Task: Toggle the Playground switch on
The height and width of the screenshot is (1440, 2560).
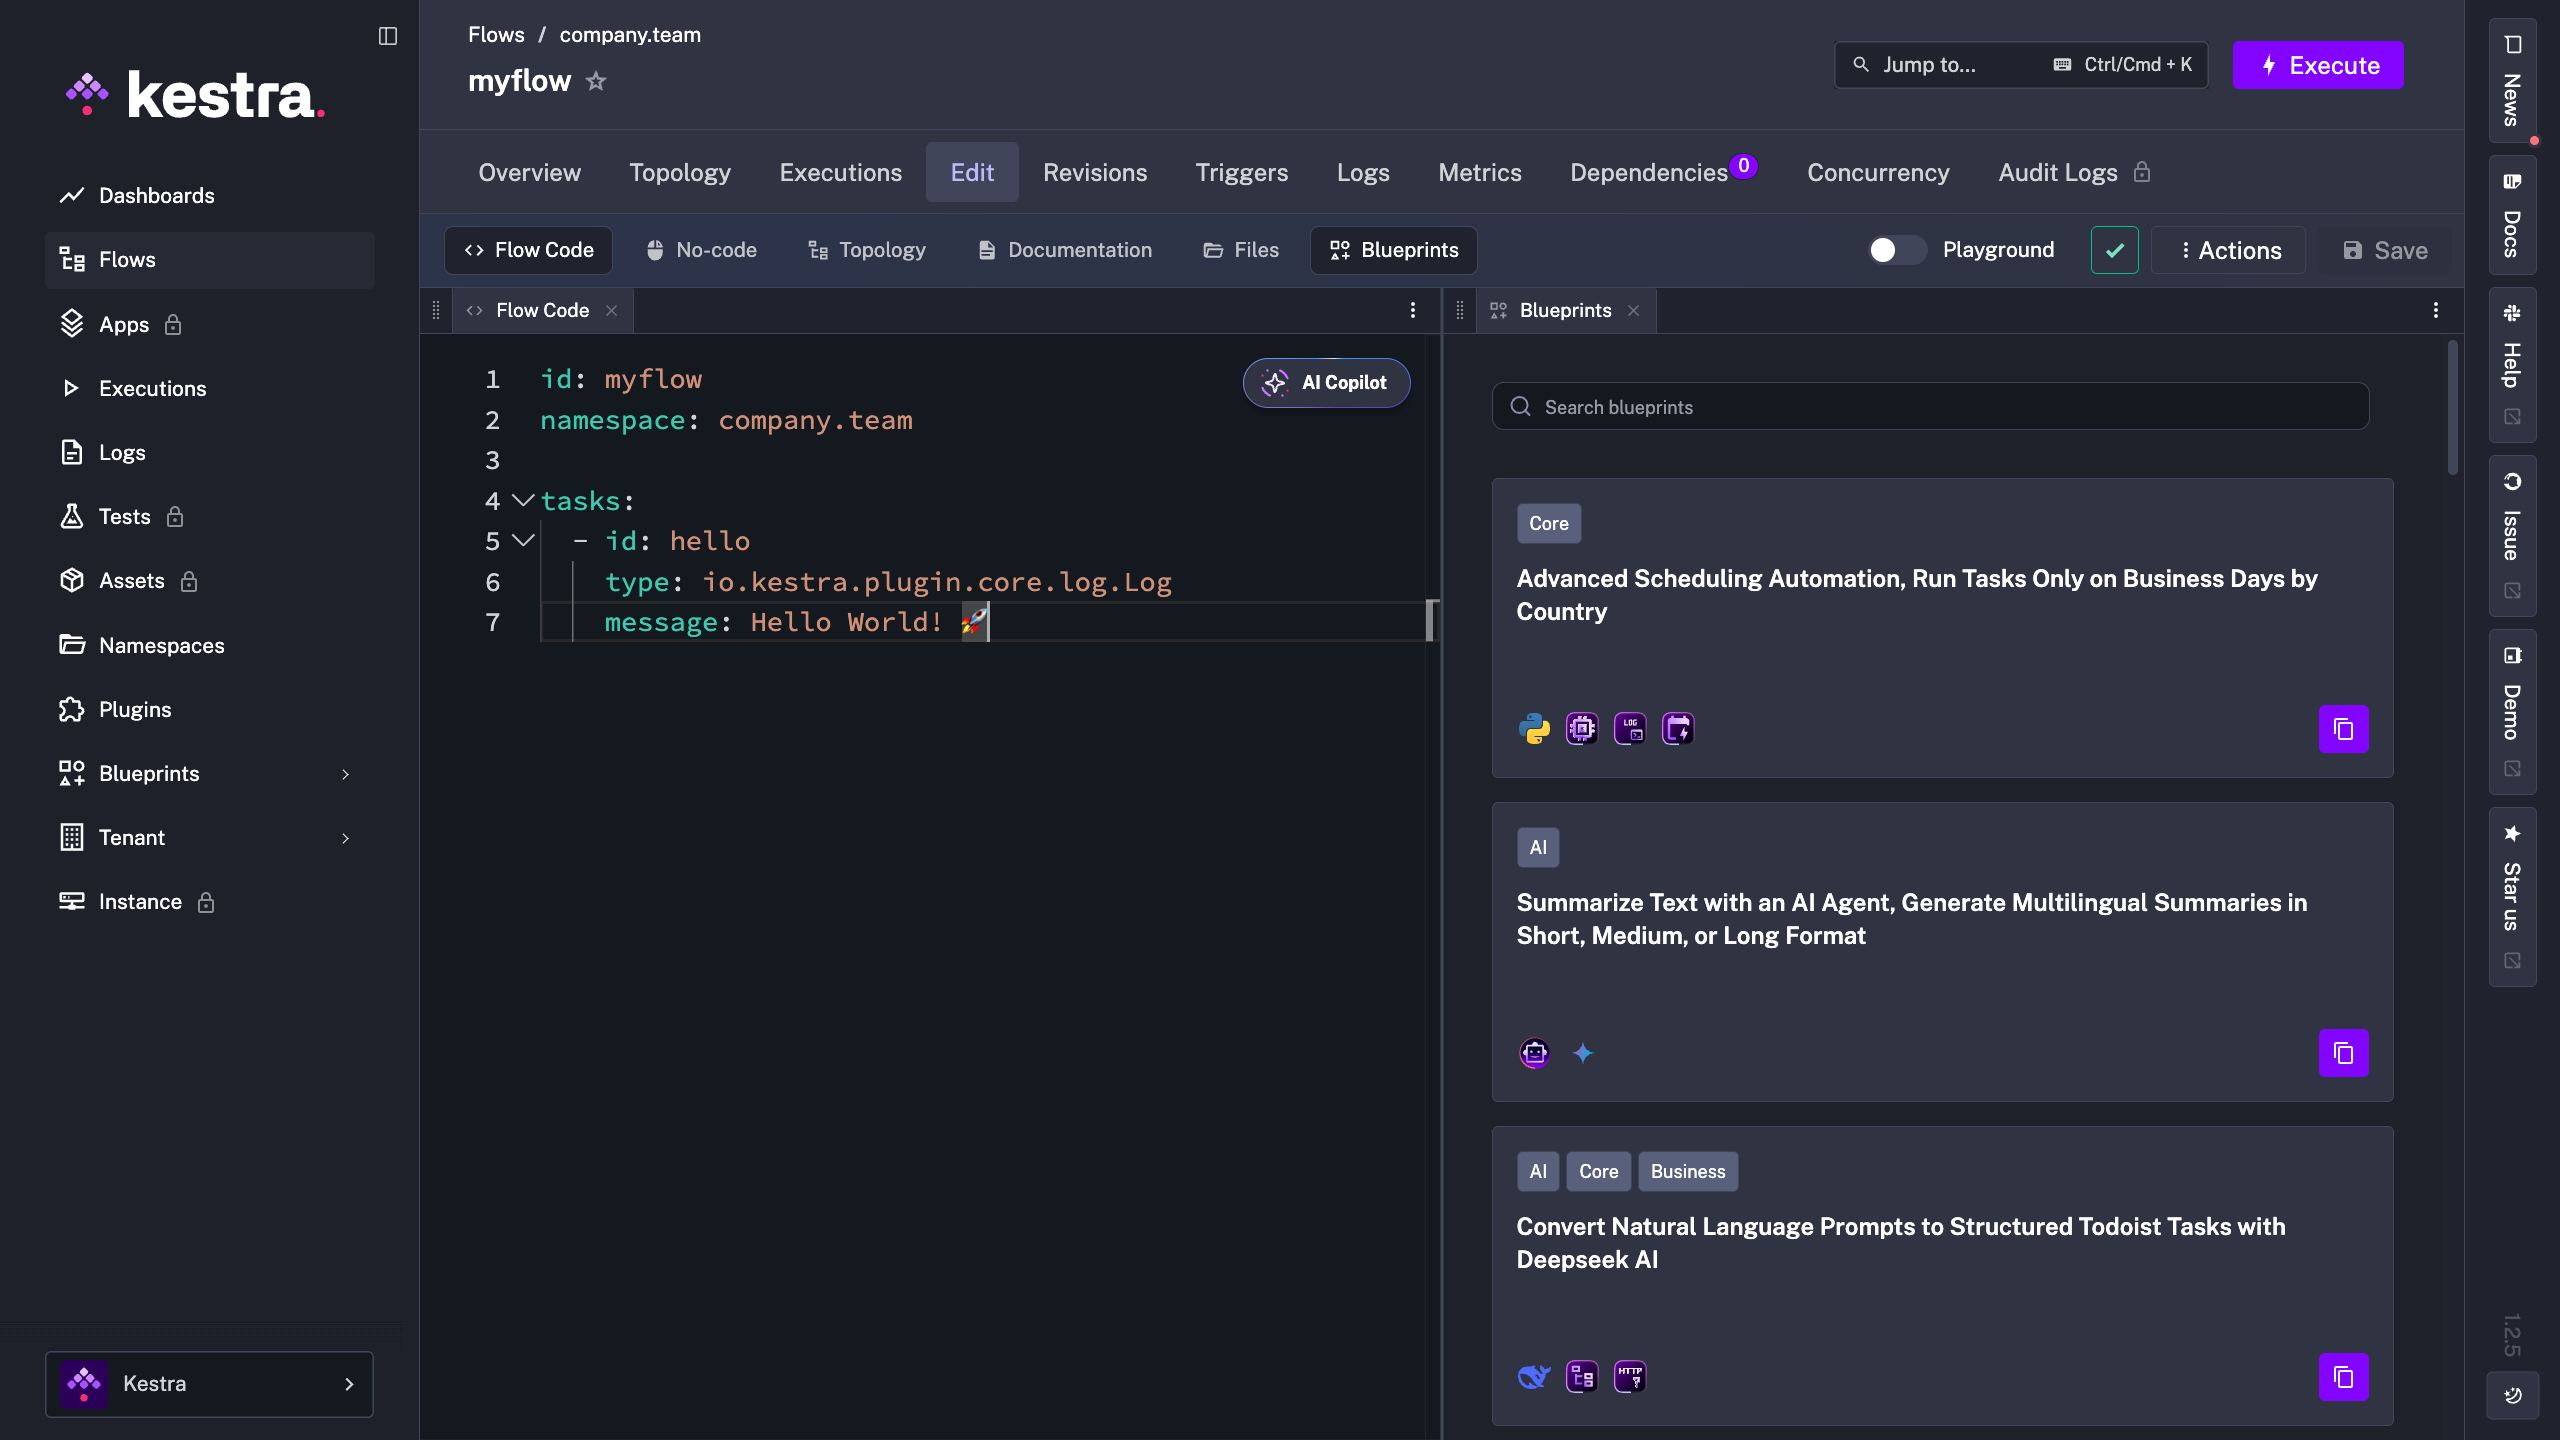Action: coord(1896,250)
